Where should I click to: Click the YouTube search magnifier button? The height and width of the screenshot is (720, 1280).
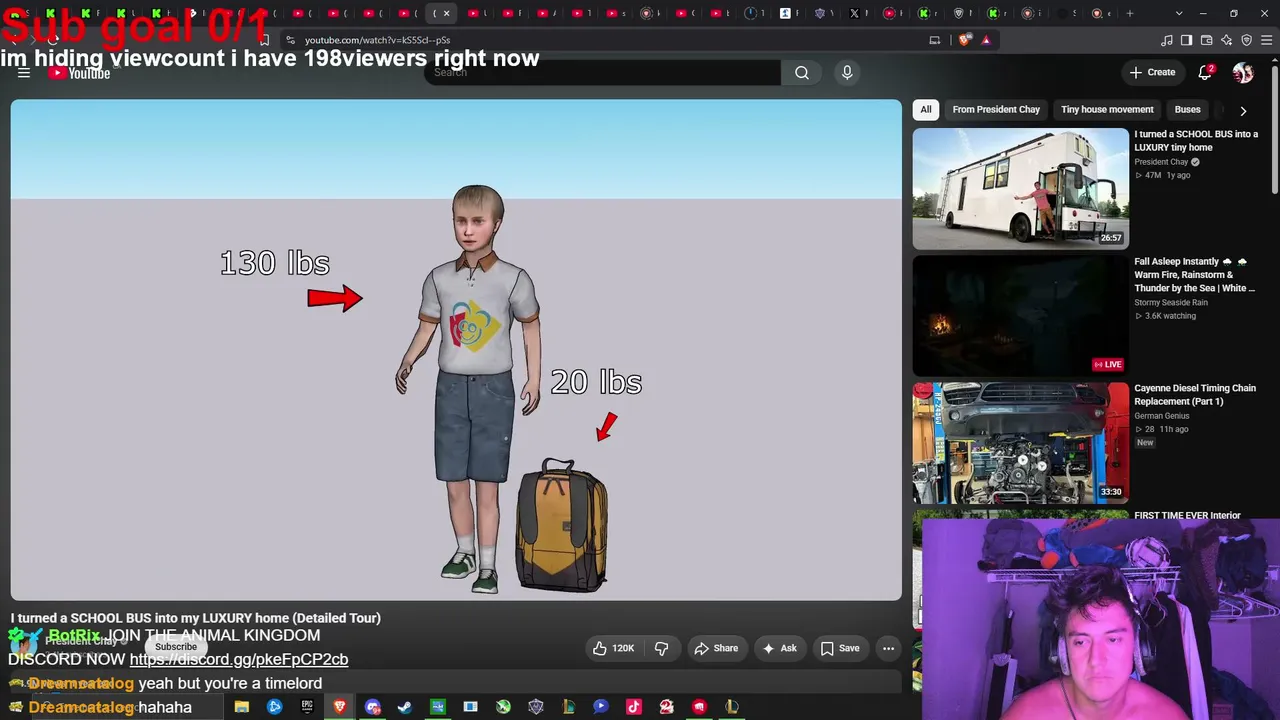pyautogui.click(x=802, y=72)
